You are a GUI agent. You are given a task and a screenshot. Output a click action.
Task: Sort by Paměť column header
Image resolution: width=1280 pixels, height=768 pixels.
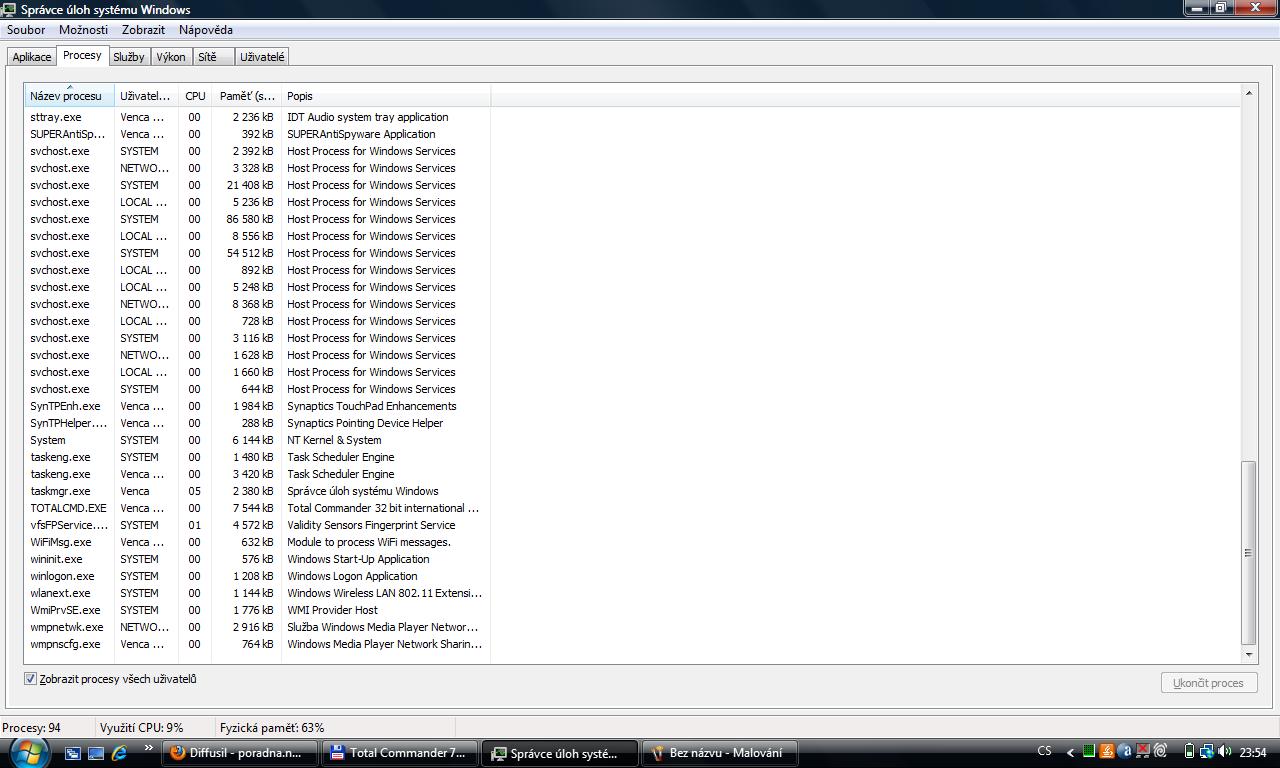[x=247, y=96]
